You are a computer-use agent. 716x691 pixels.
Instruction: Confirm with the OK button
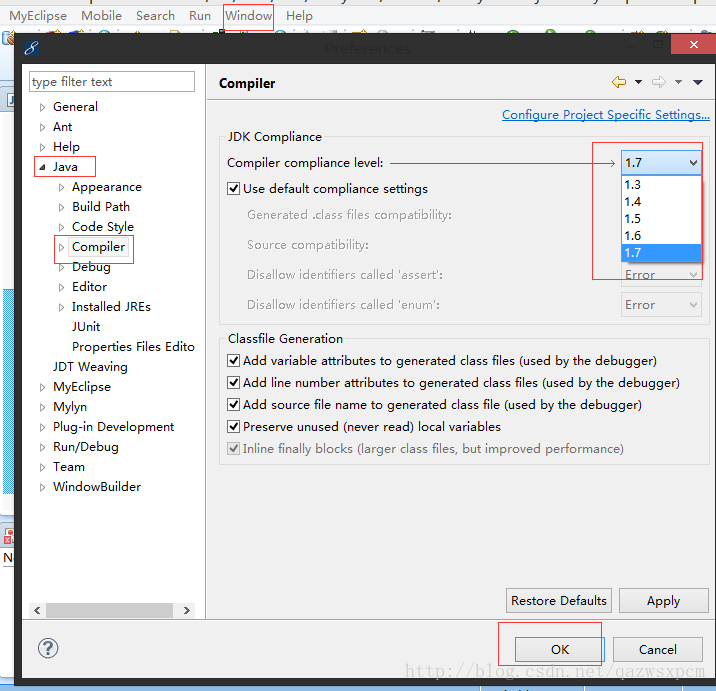[560, 649]
